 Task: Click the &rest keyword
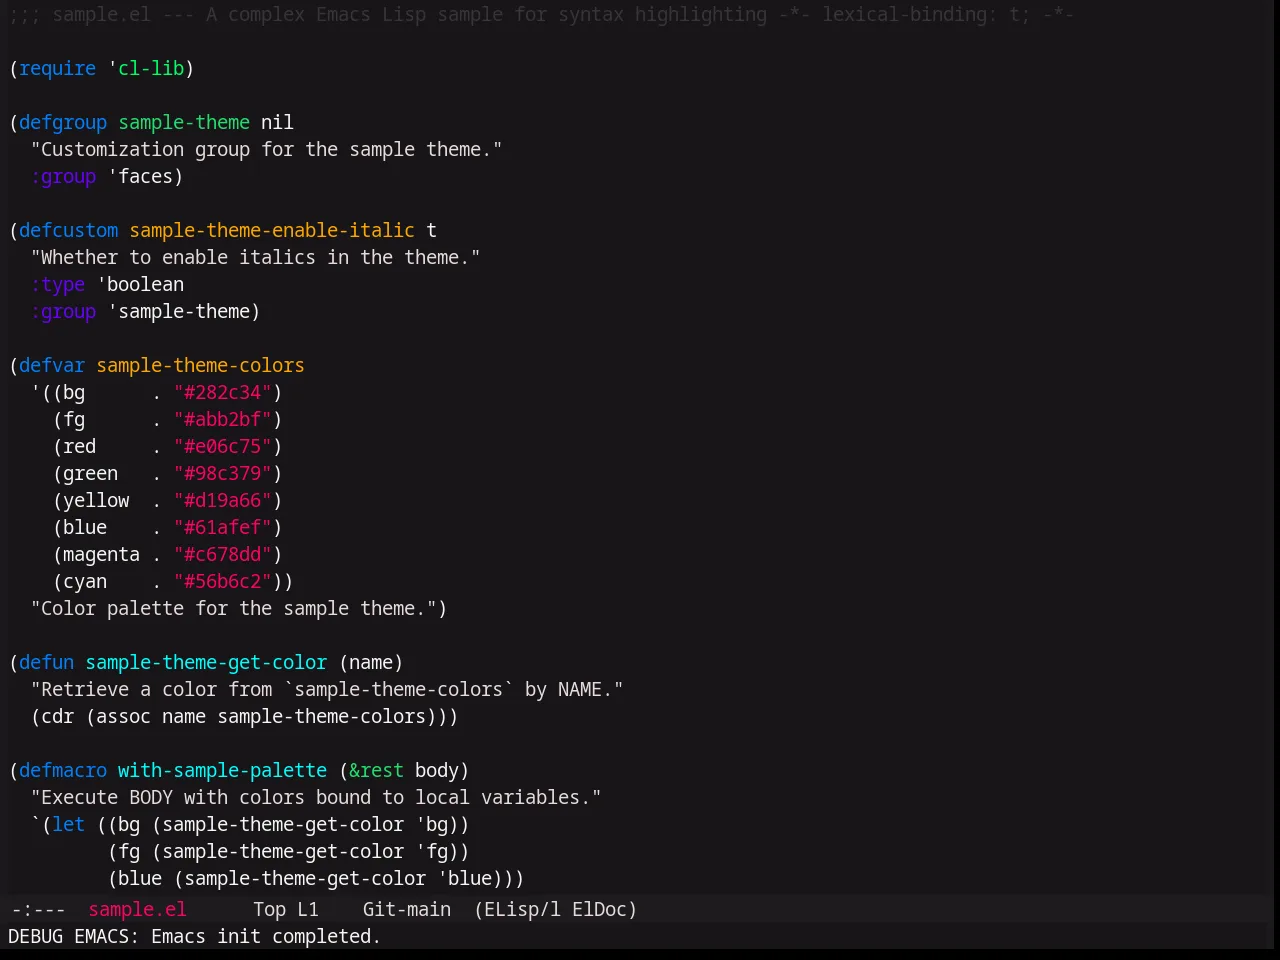(376, 770)
